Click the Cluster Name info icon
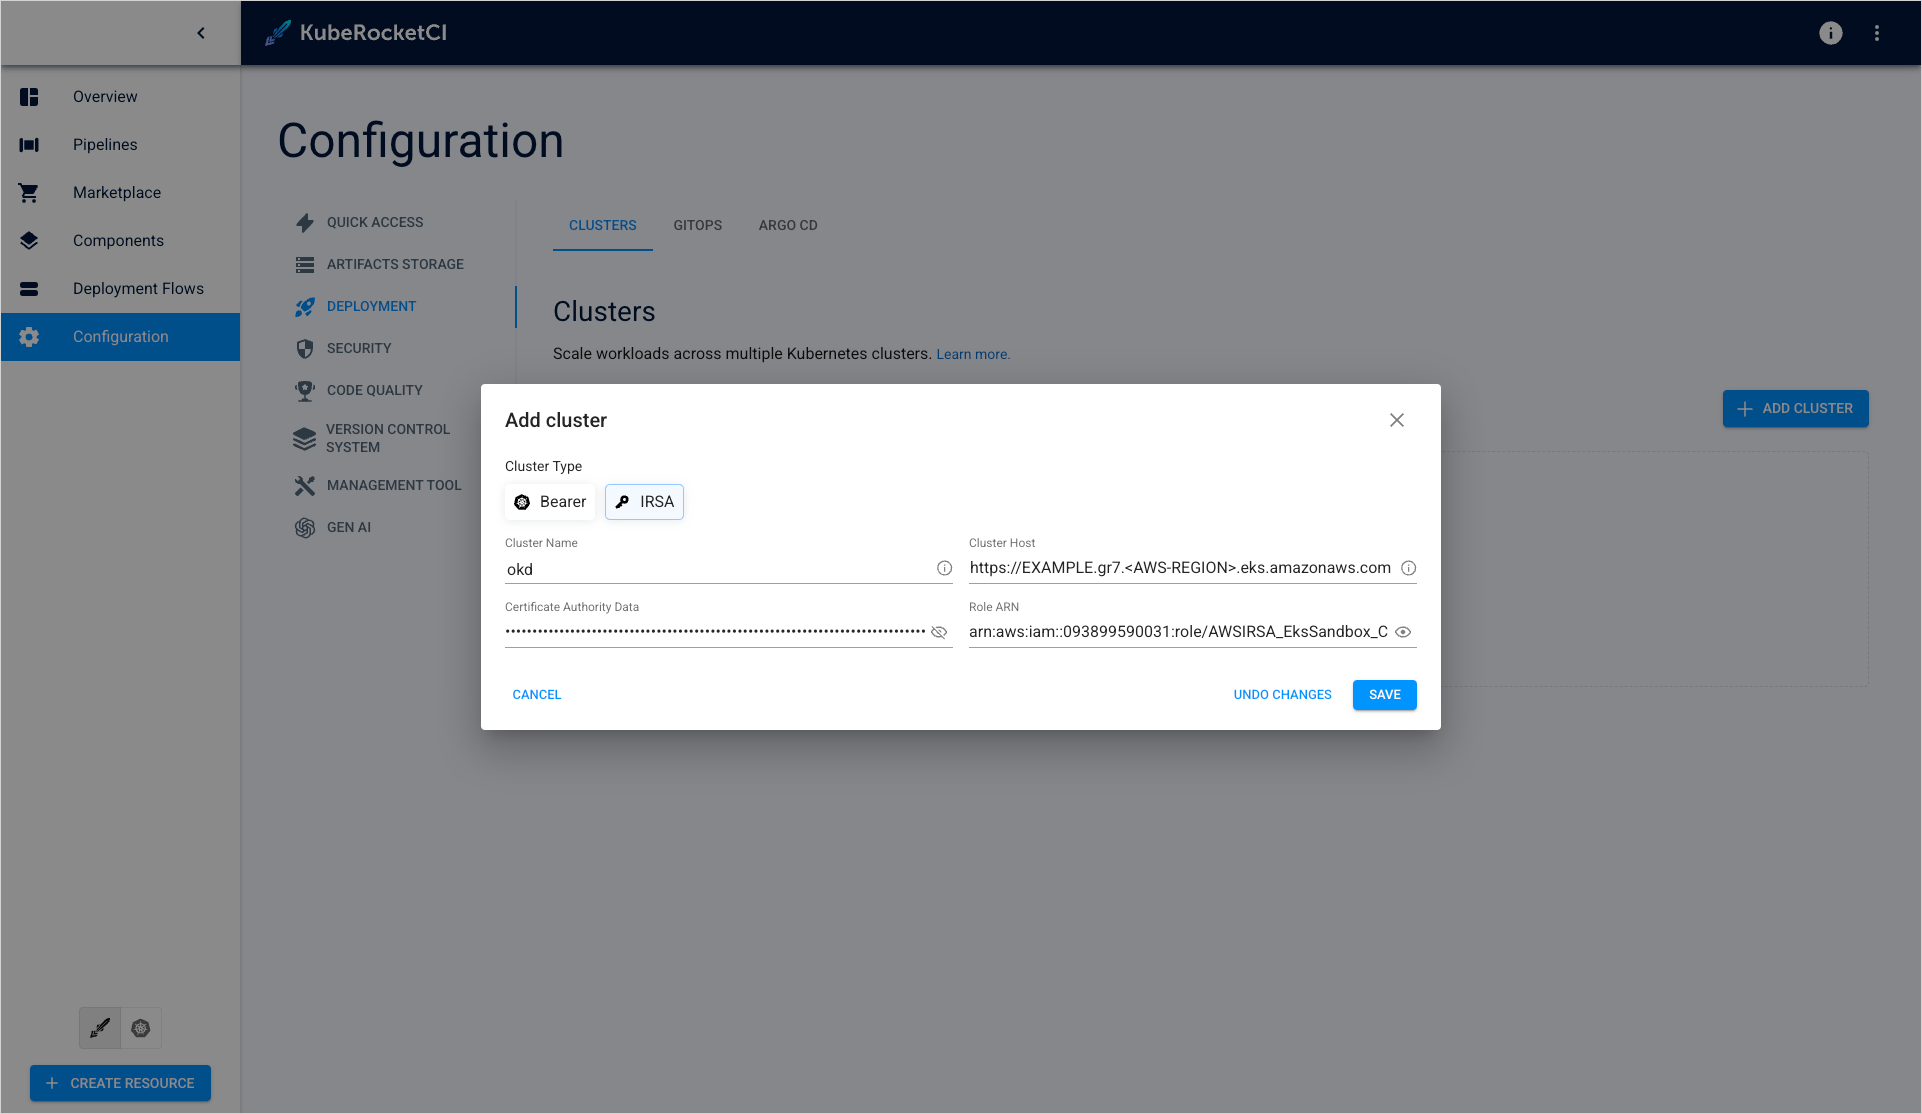The height and width of the screenshot is (1114, 1922). (944, 568)
